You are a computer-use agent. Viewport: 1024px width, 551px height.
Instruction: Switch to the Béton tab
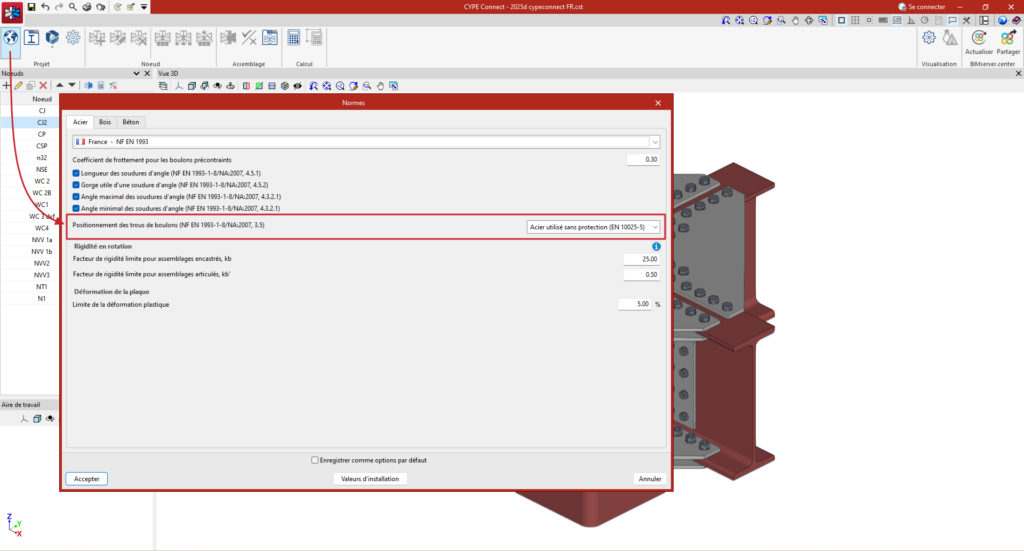click(x=131, y=122)
